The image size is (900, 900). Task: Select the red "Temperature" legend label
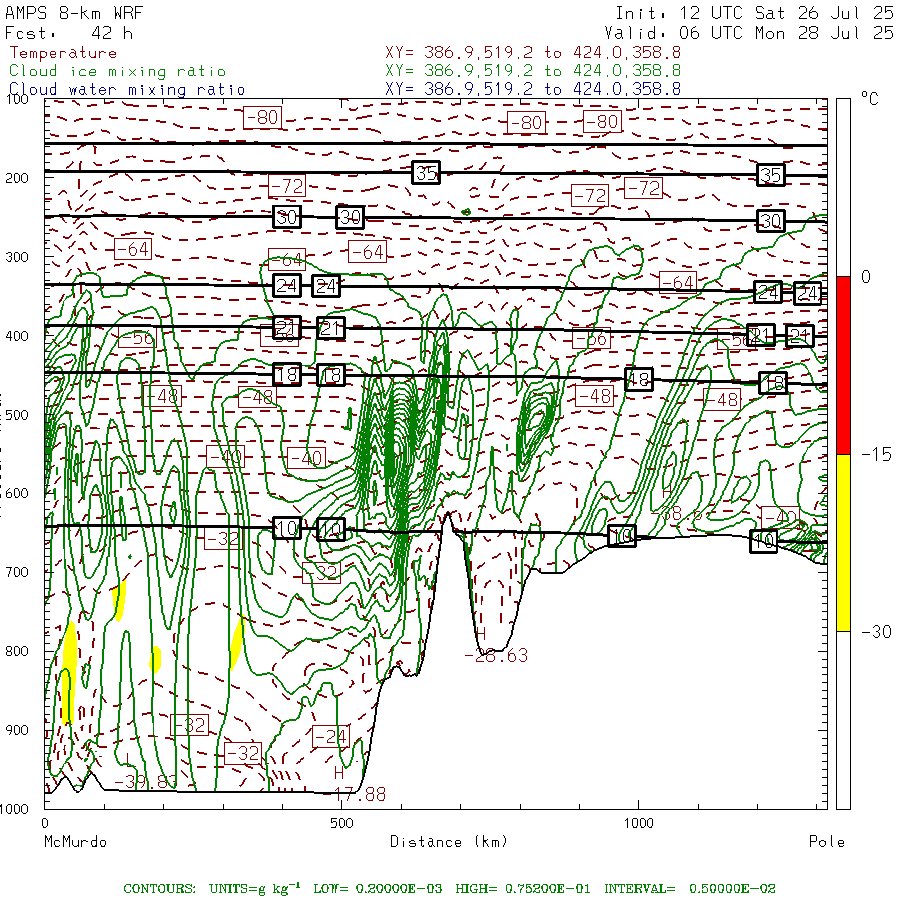pos(63,53)
